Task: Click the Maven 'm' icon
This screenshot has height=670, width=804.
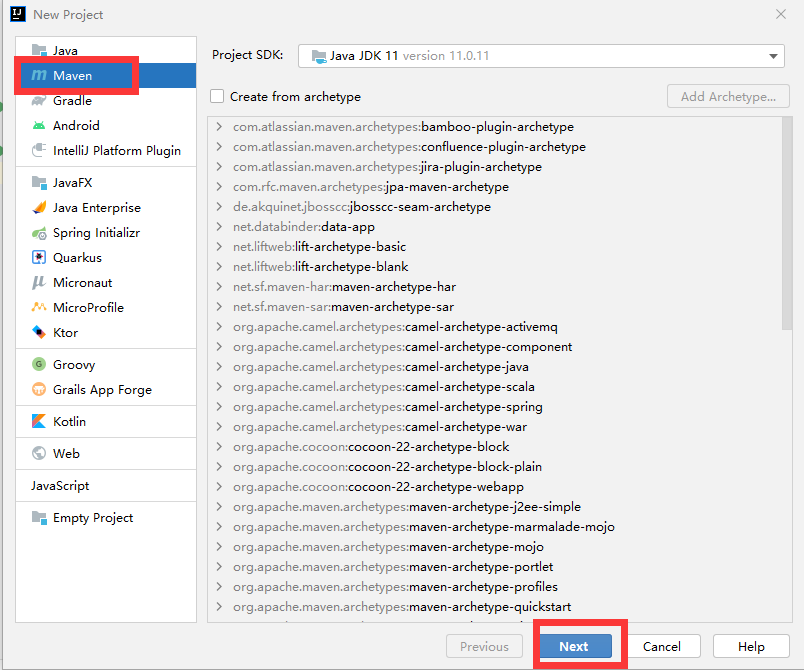Action: (39, 75)
